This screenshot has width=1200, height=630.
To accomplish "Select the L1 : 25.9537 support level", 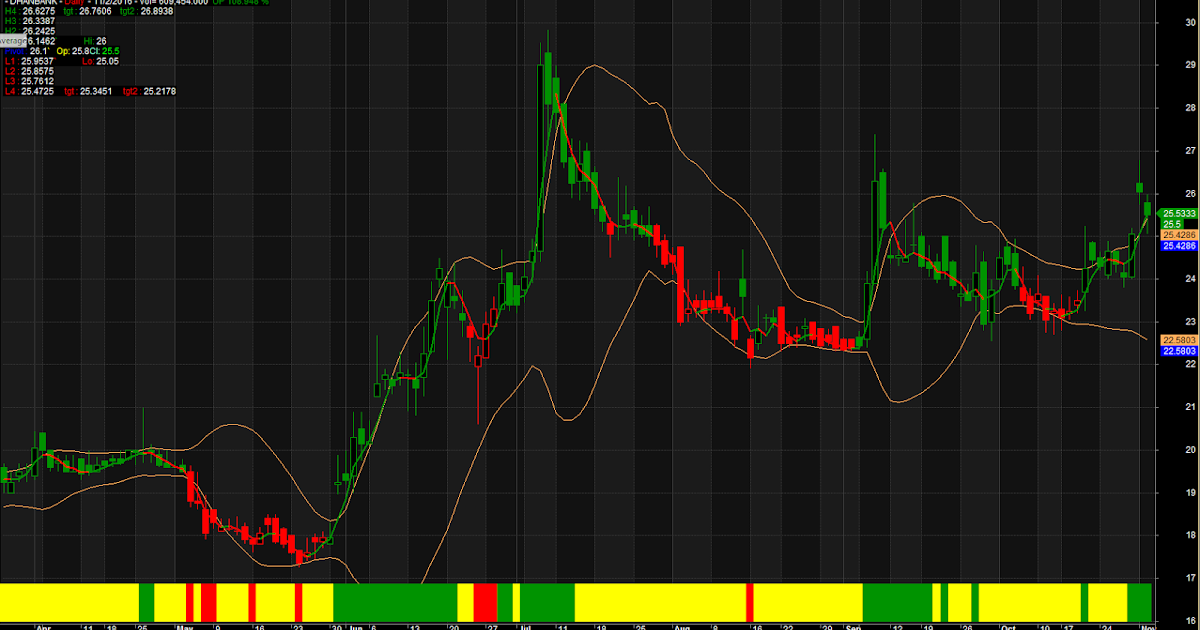I will pos(29,61).
